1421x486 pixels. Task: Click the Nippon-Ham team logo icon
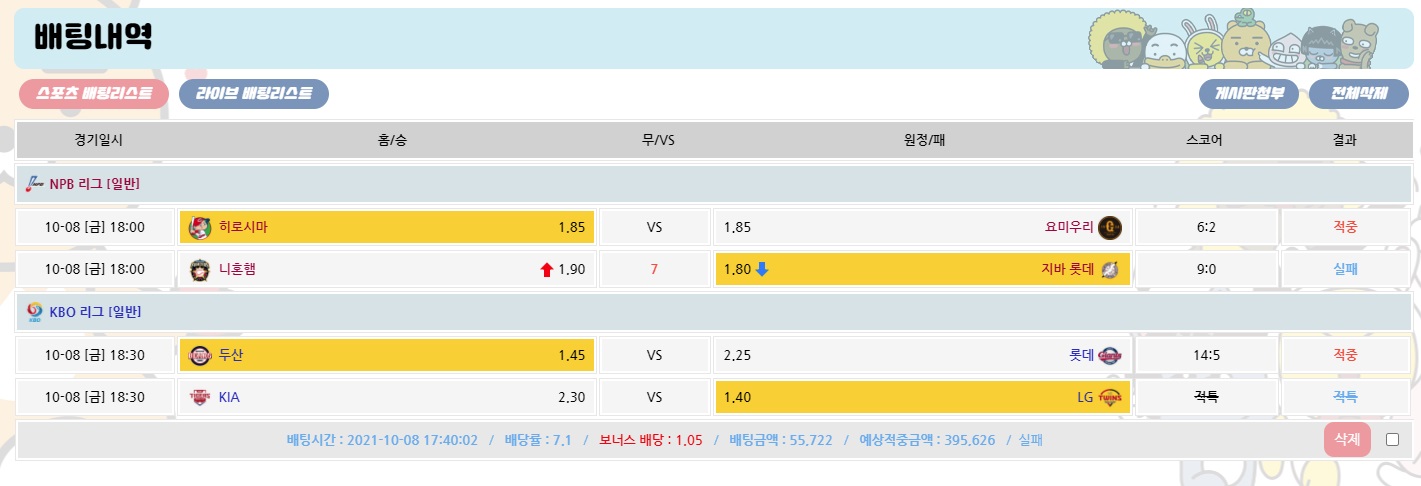(200, 268)
